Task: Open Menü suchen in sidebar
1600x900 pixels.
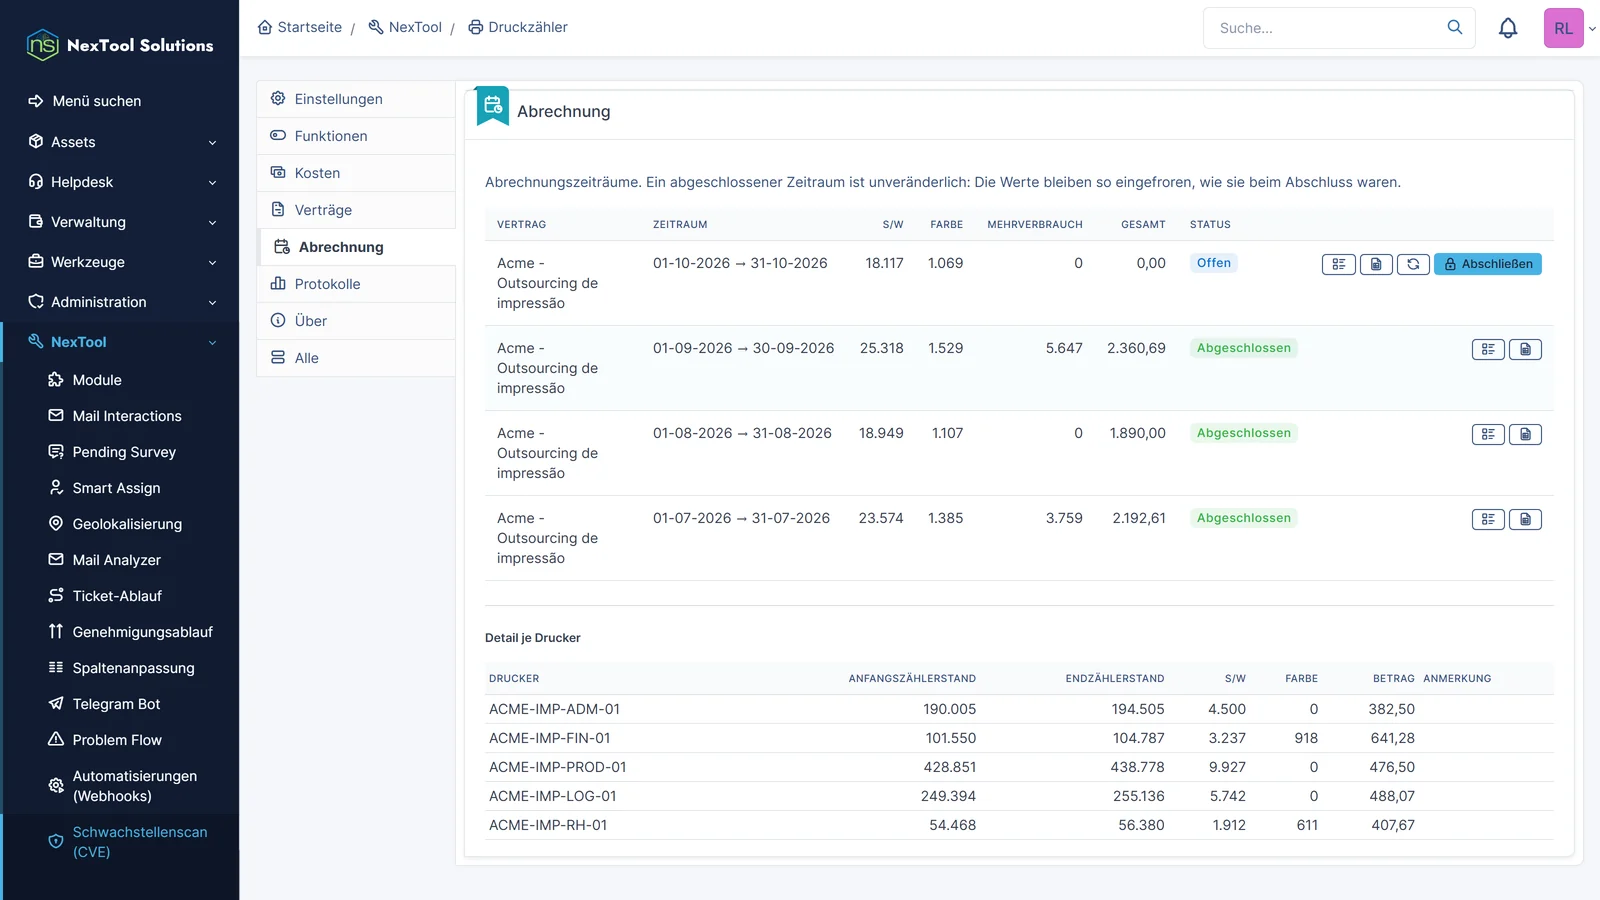Action: (120, 101)
